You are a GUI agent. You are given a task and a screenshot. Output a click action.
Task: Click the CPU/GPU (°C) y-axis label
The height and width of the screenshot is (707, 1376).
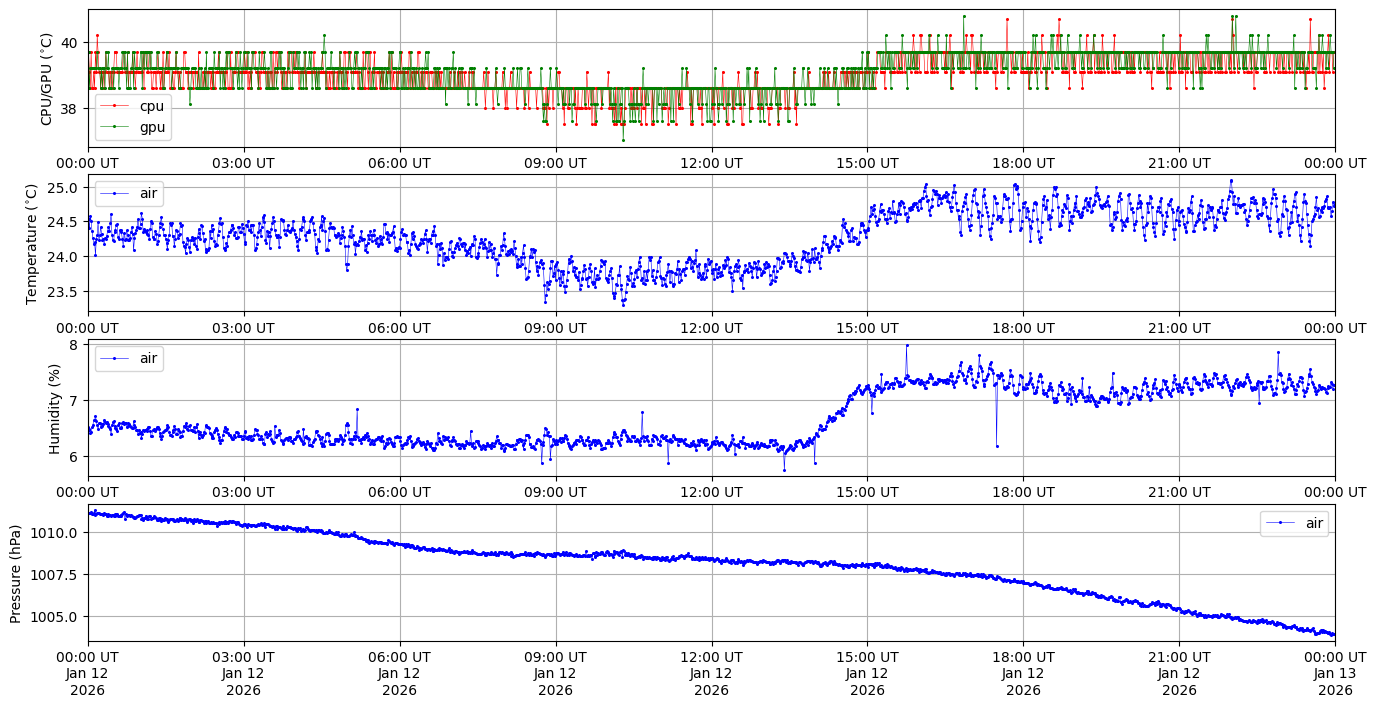(x=46, y=79)
